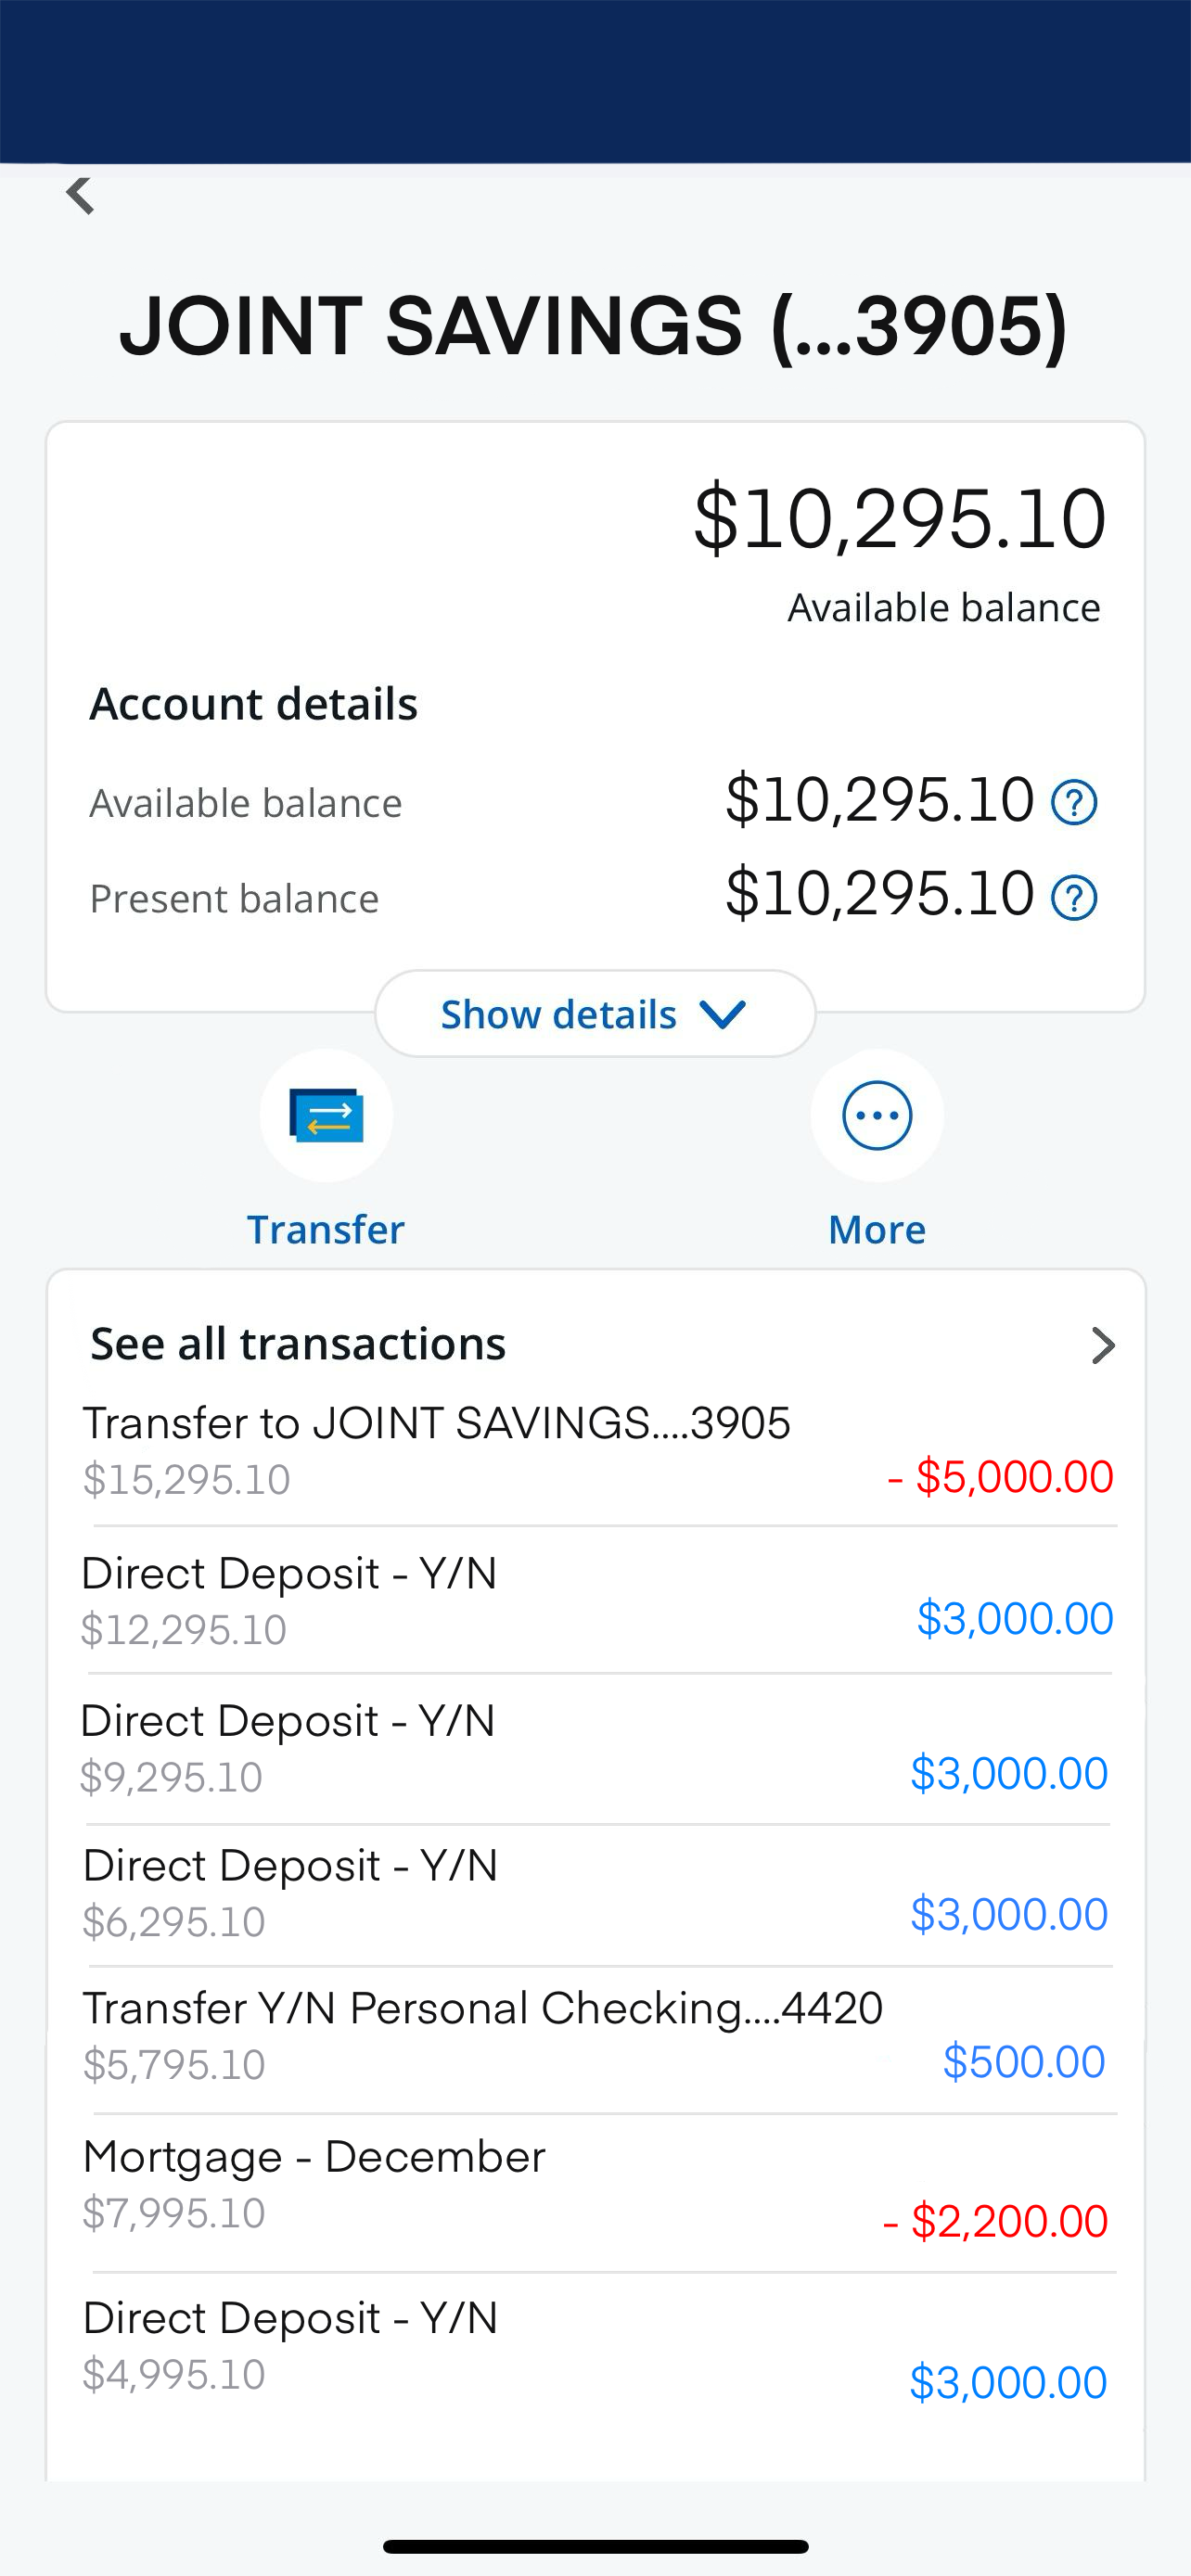Open the More options ellipsis icon
This screenshot has width=1191, height=2576.
click(877, 1115)
